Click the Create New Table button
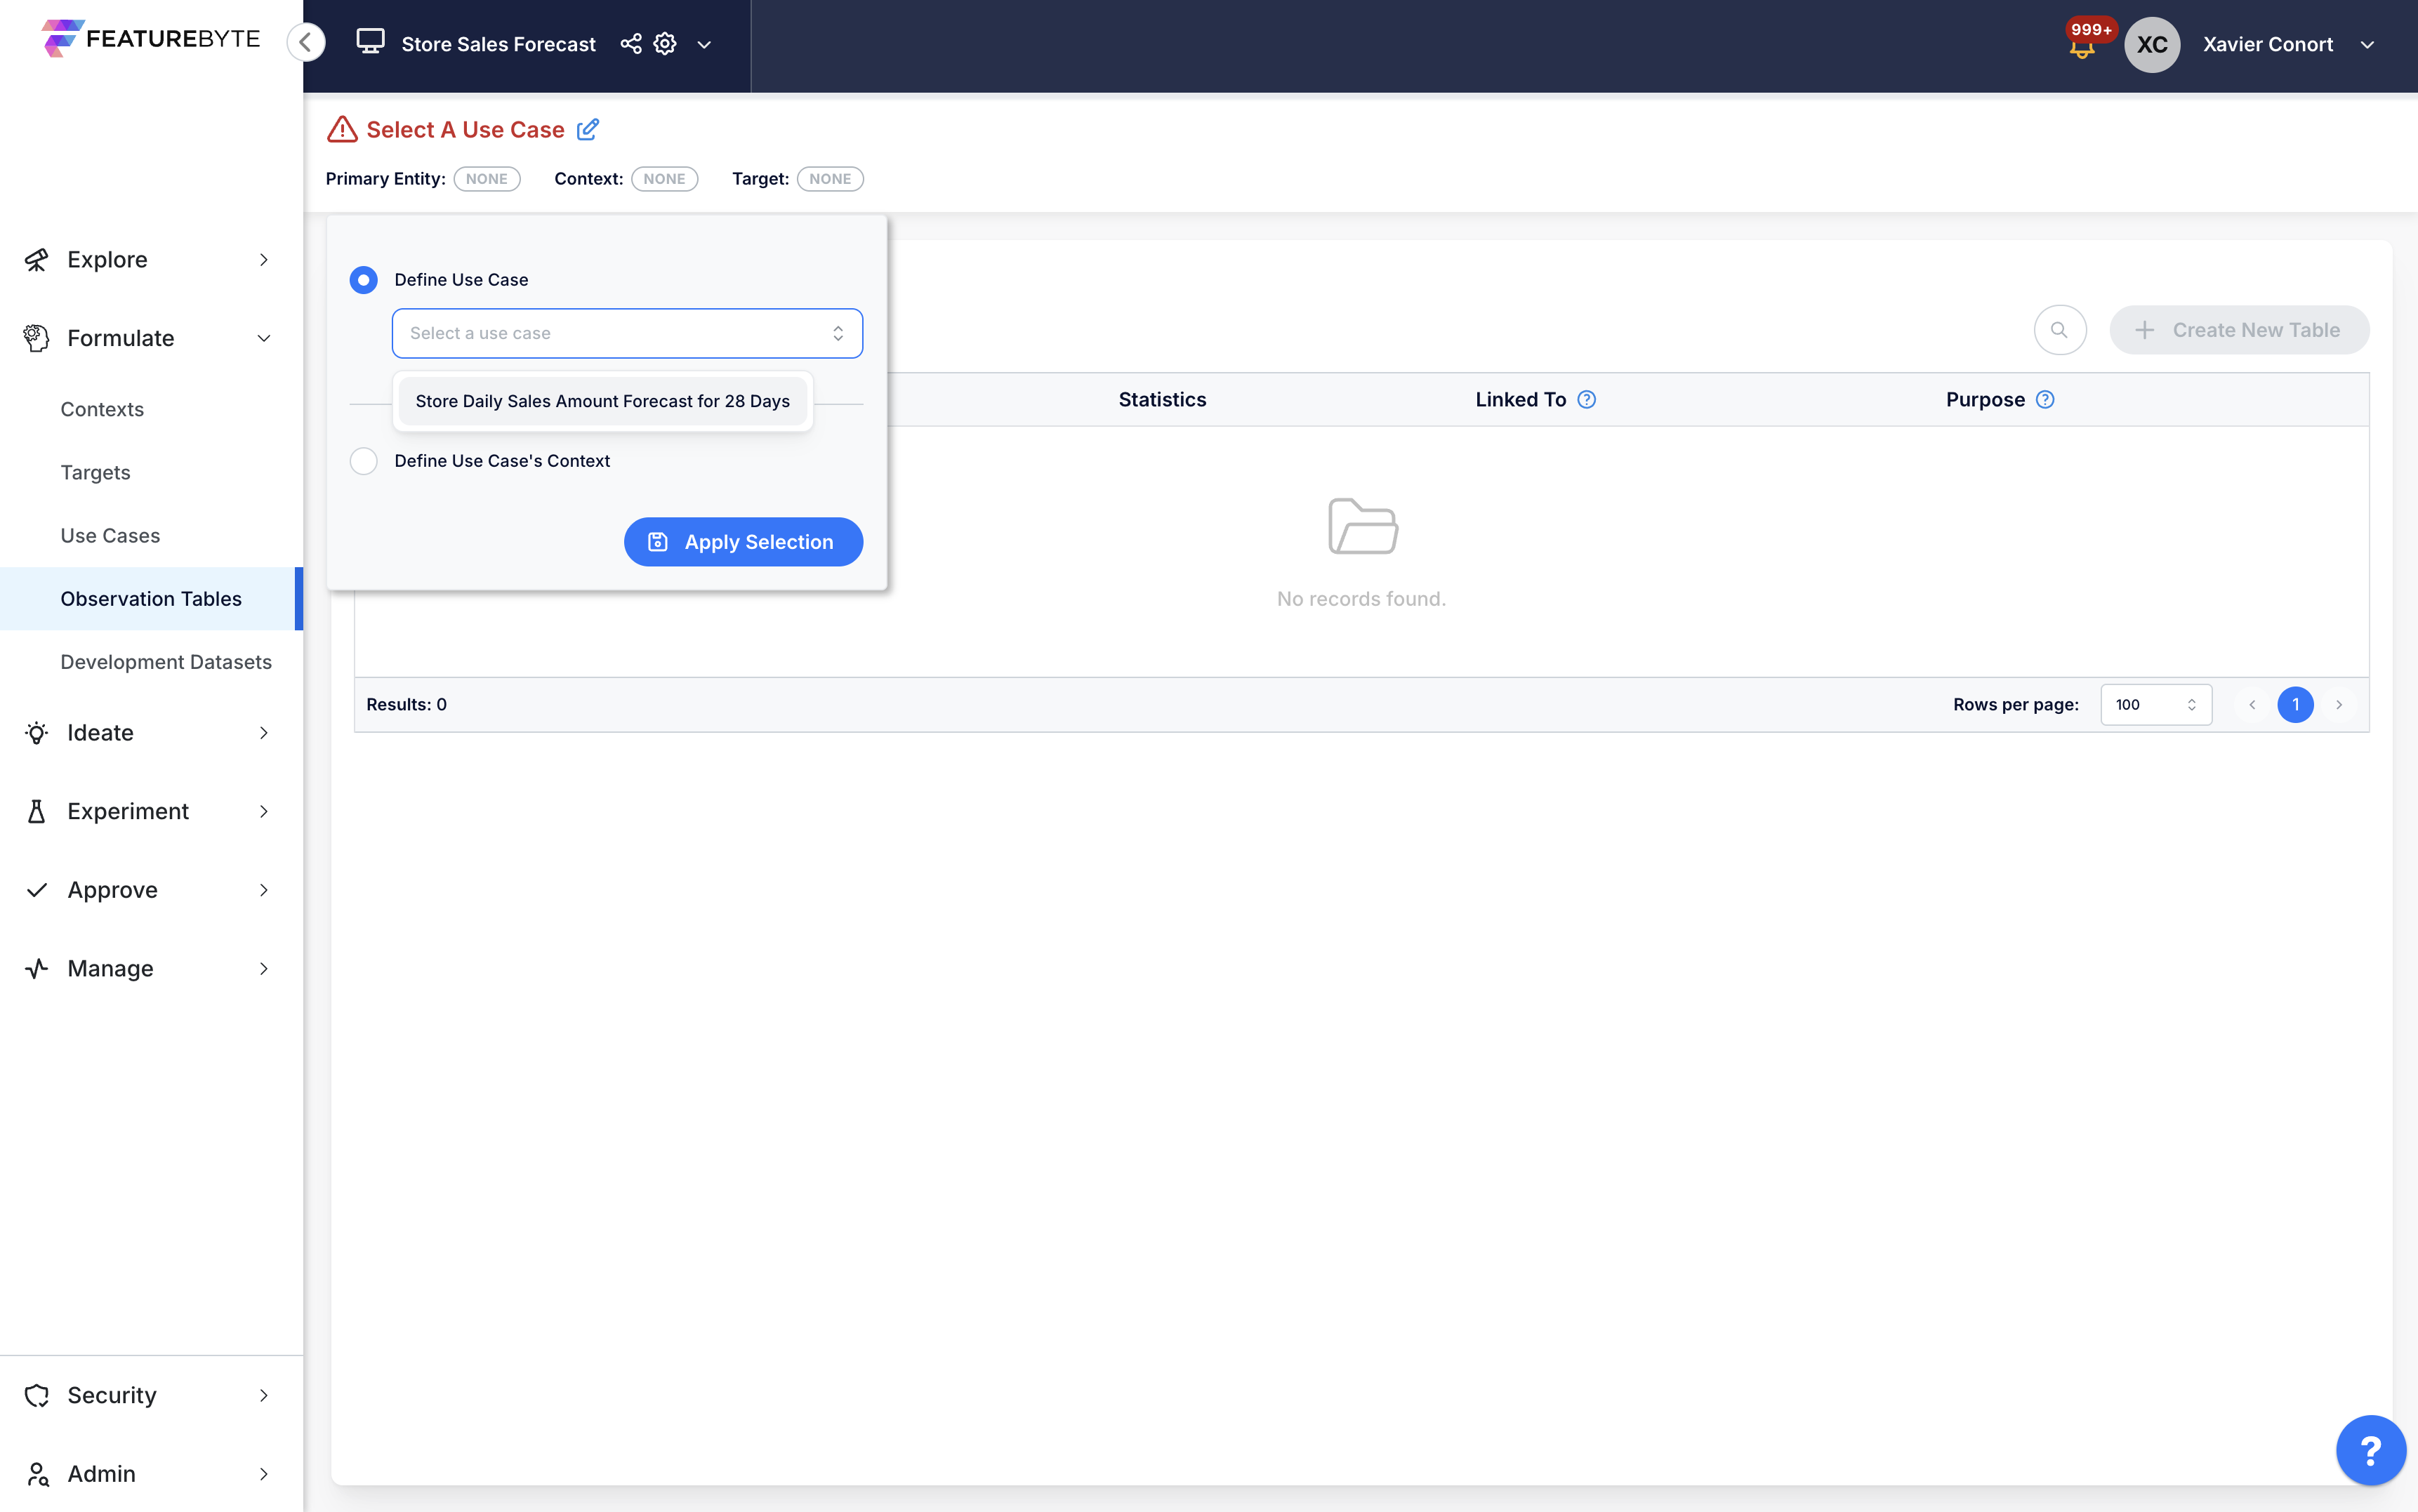Screen dimensions: 2418x1512 click(x=2238, y=330)
